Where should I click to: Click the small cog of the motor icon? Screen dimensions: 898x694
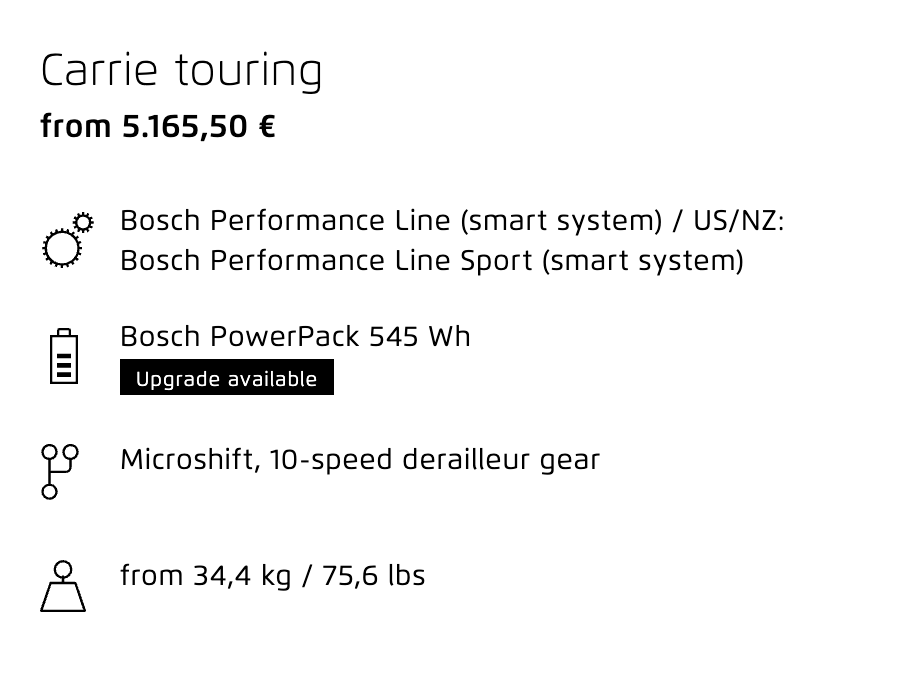click(x=84, y=222)
